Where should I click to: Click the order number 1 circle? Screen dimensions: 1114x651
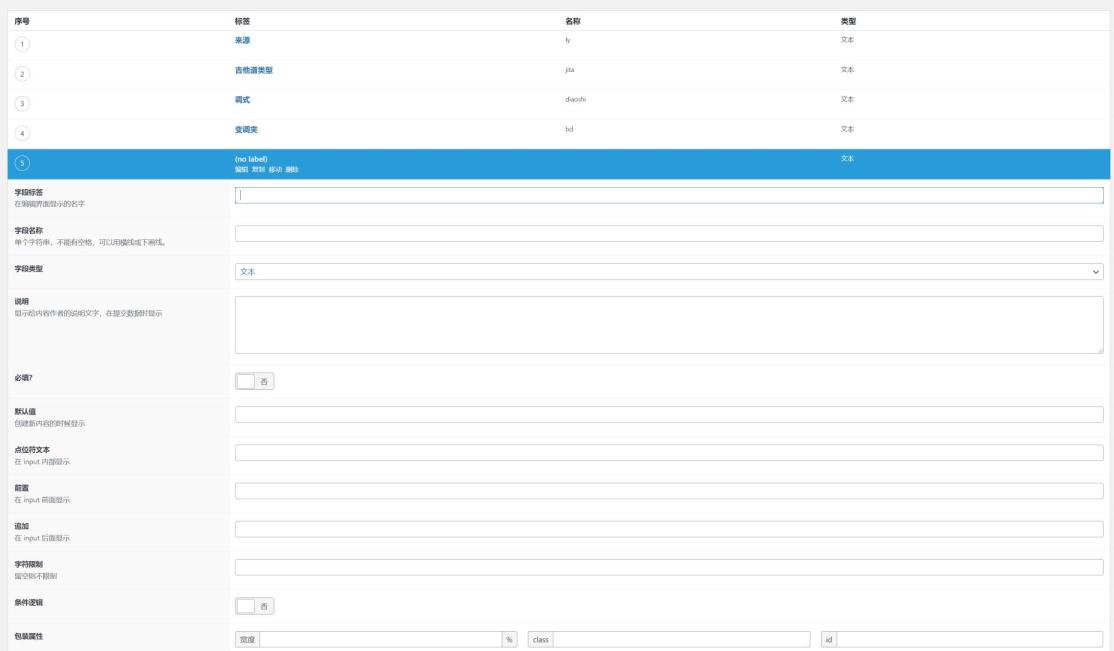point(22,44)
